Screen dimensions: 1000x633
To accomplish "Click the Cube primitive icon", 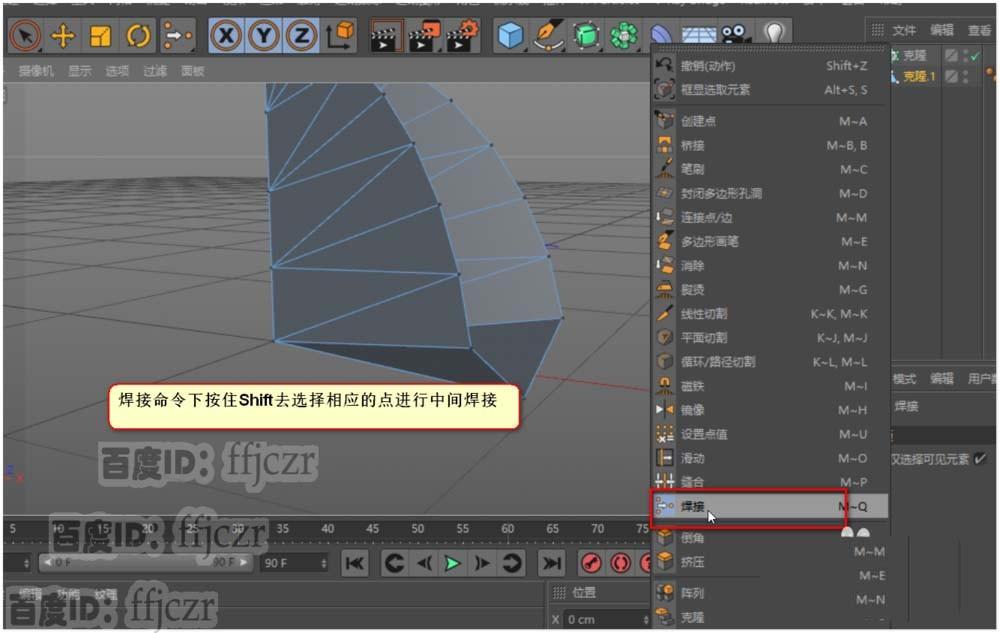I will (x=513, y=33).
